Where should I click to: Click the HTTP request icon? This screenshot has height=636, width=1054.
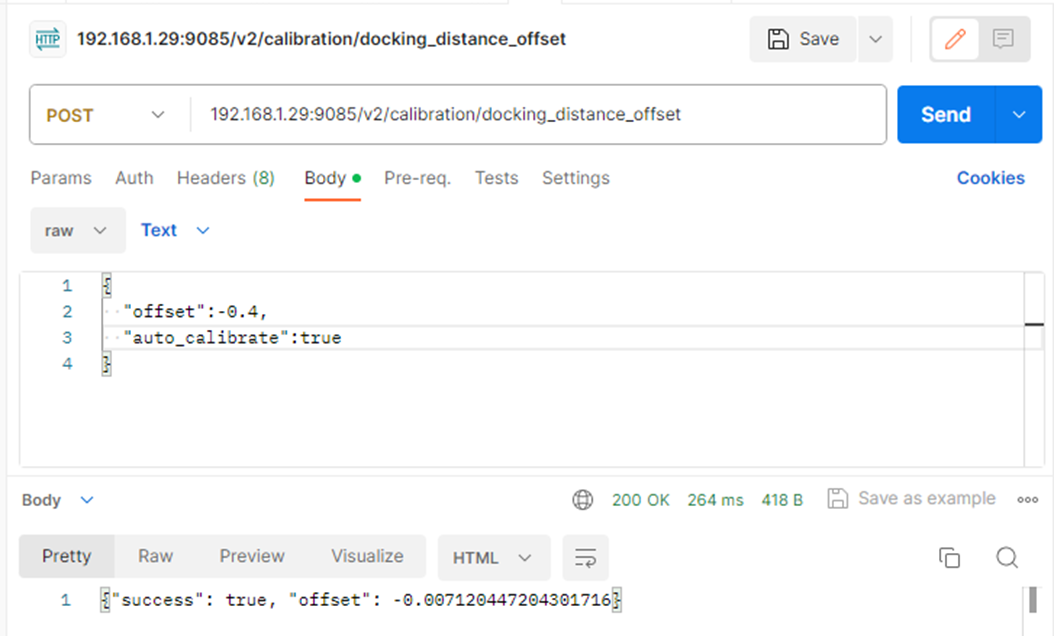(48, 39)
